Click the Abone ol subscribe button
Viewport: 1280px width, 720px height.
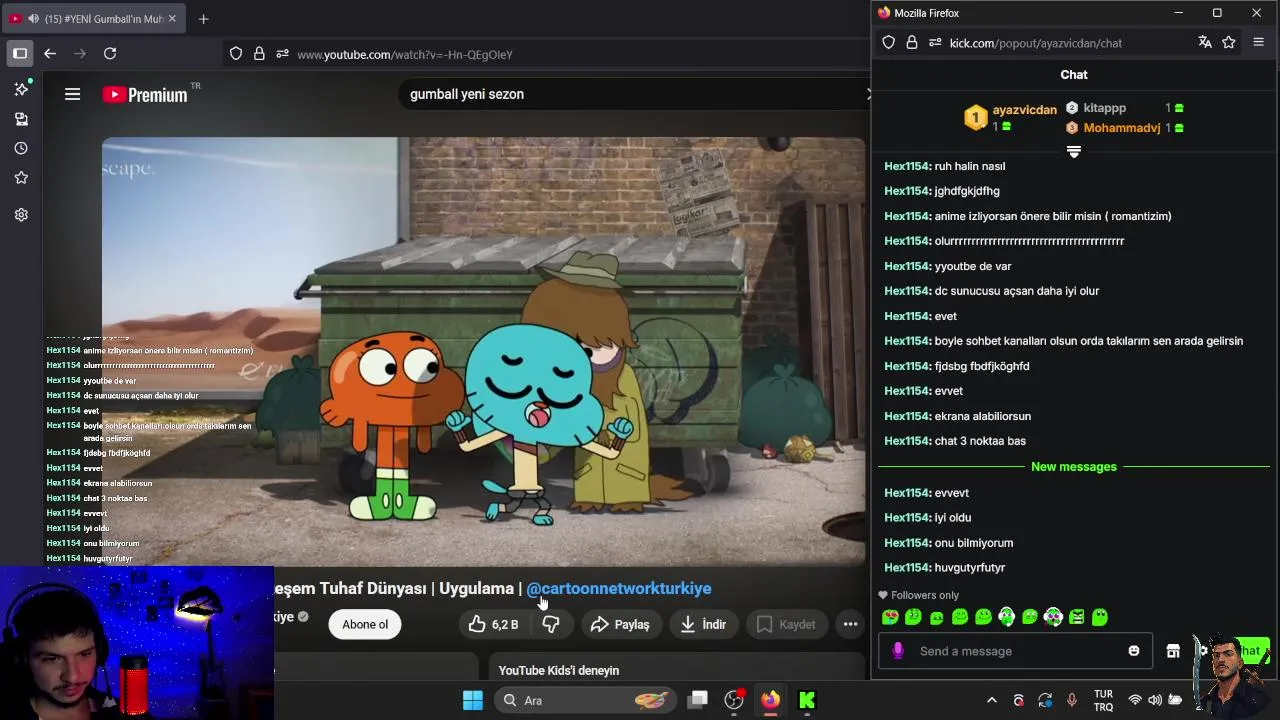(x=365, y=624)
